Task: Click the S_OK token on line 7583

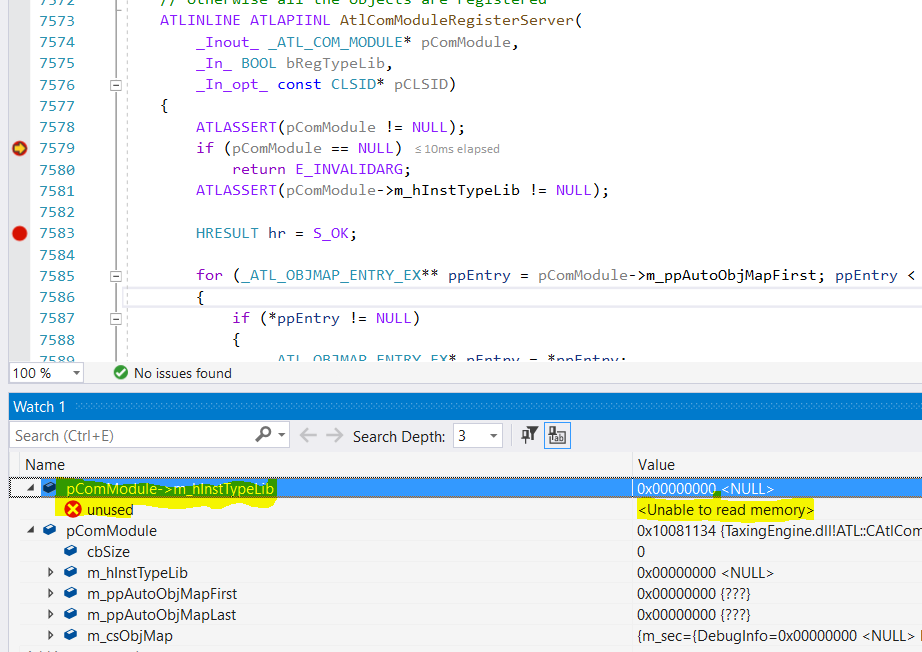Action: (330, 233)
